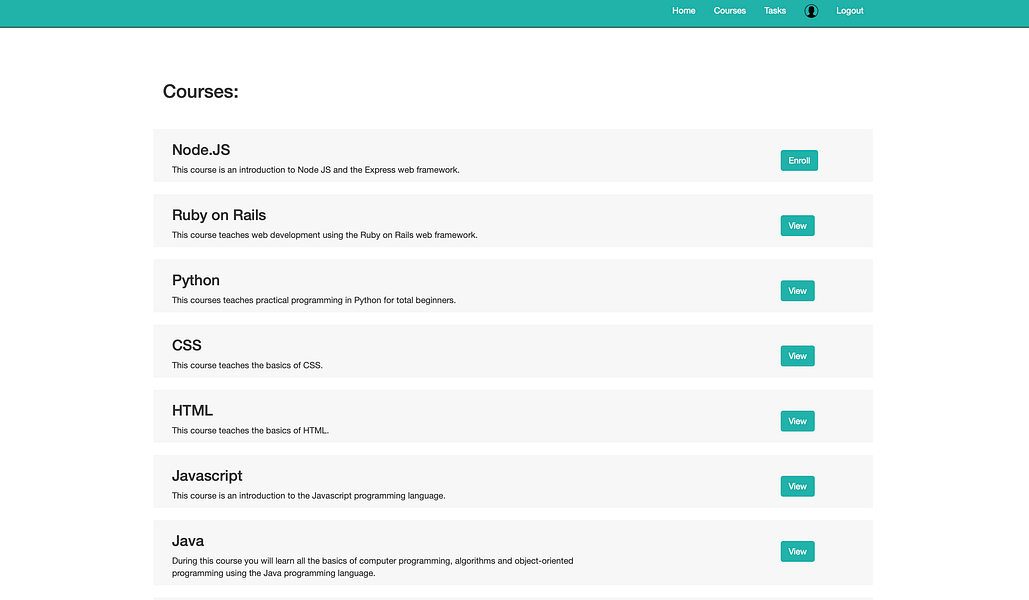This screenshot has height=600, width=1029.
Task: Open the Courses nav link
Action: (x=730, y=11)
